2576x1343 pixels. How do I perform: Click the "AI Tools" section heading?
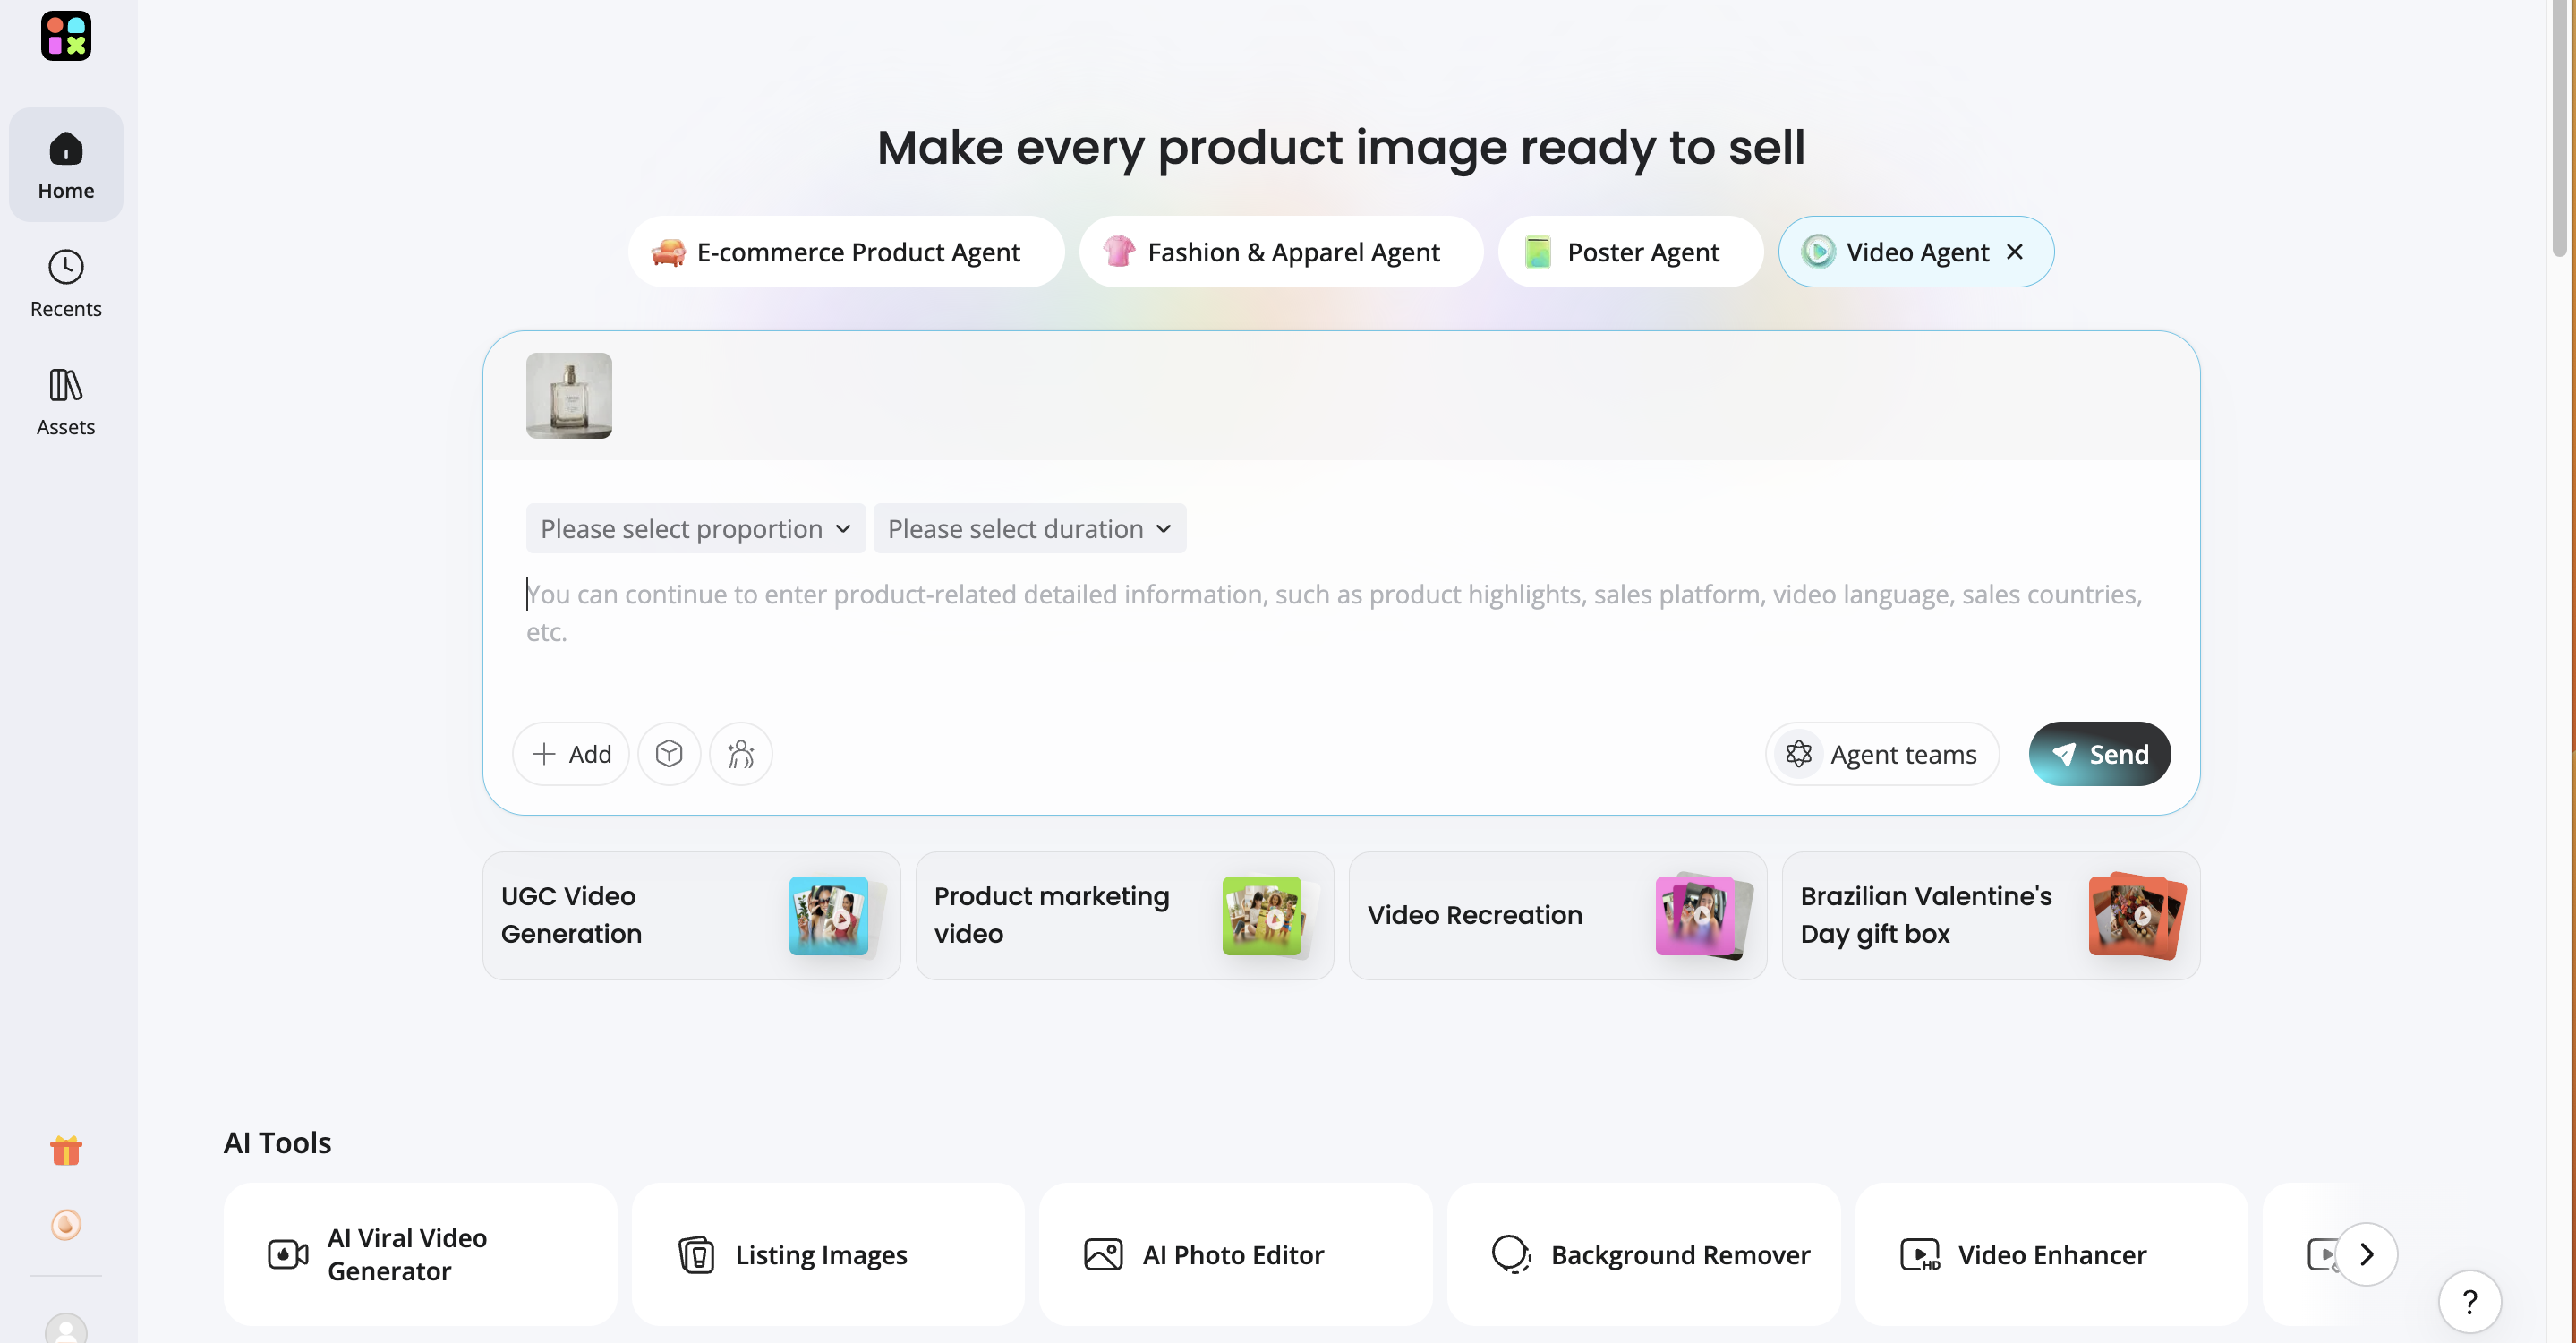(277, 1142)
